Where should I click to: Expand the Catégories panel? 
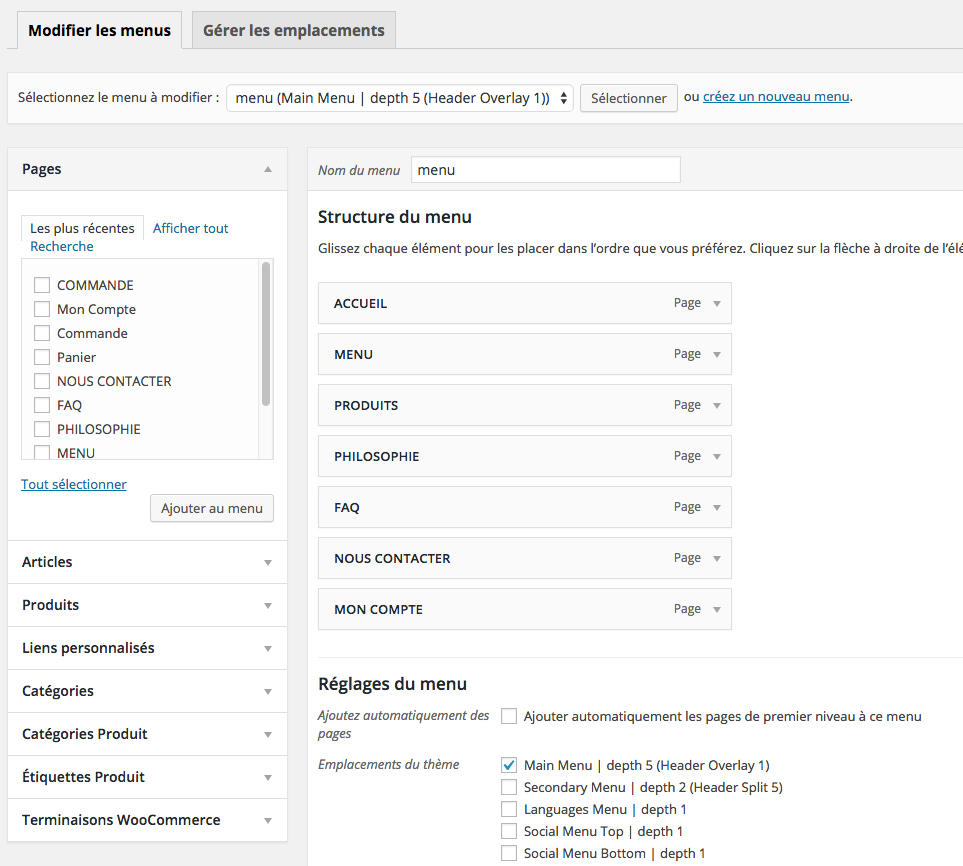pyautogui.click(x=268, y=692)
